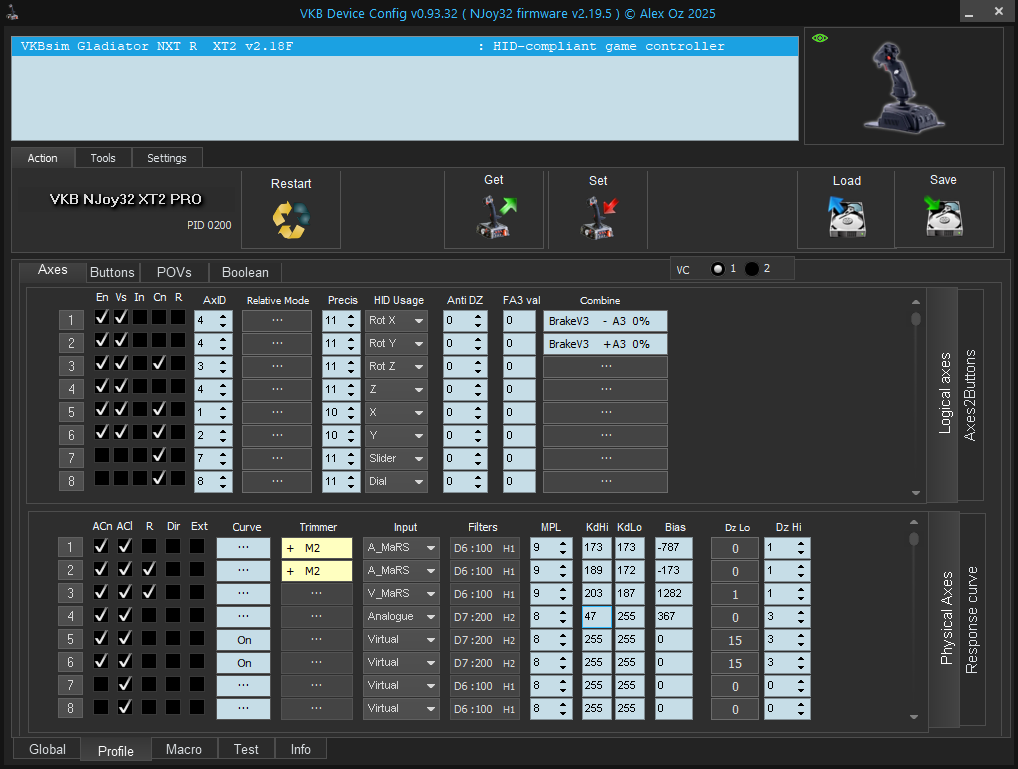The height and width of the screenshot is (769, 1018).
Task: Switch to the Buttons tab
Action: pos(112,272)
